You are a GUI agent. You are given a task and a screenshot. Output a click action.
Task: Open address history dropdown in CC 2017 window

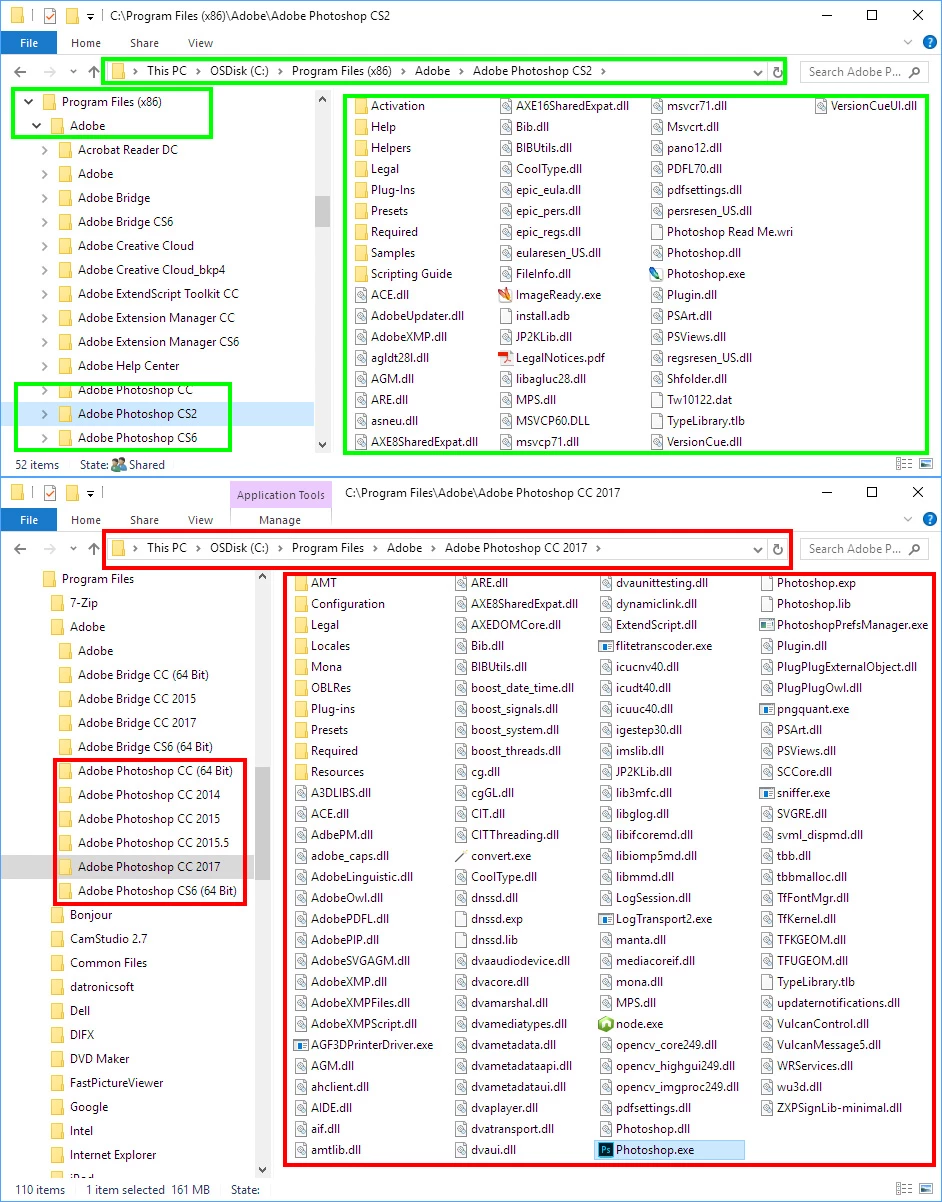[x=759, y=549]
